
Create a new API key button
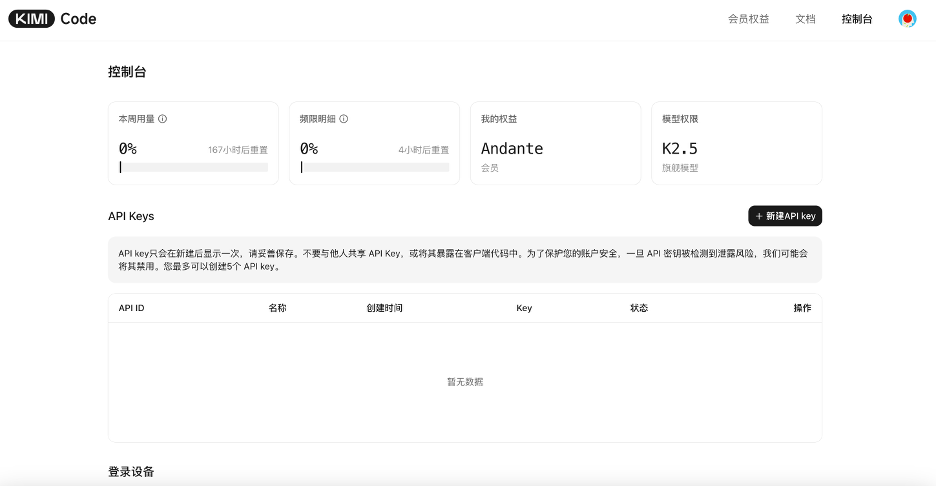785,216
